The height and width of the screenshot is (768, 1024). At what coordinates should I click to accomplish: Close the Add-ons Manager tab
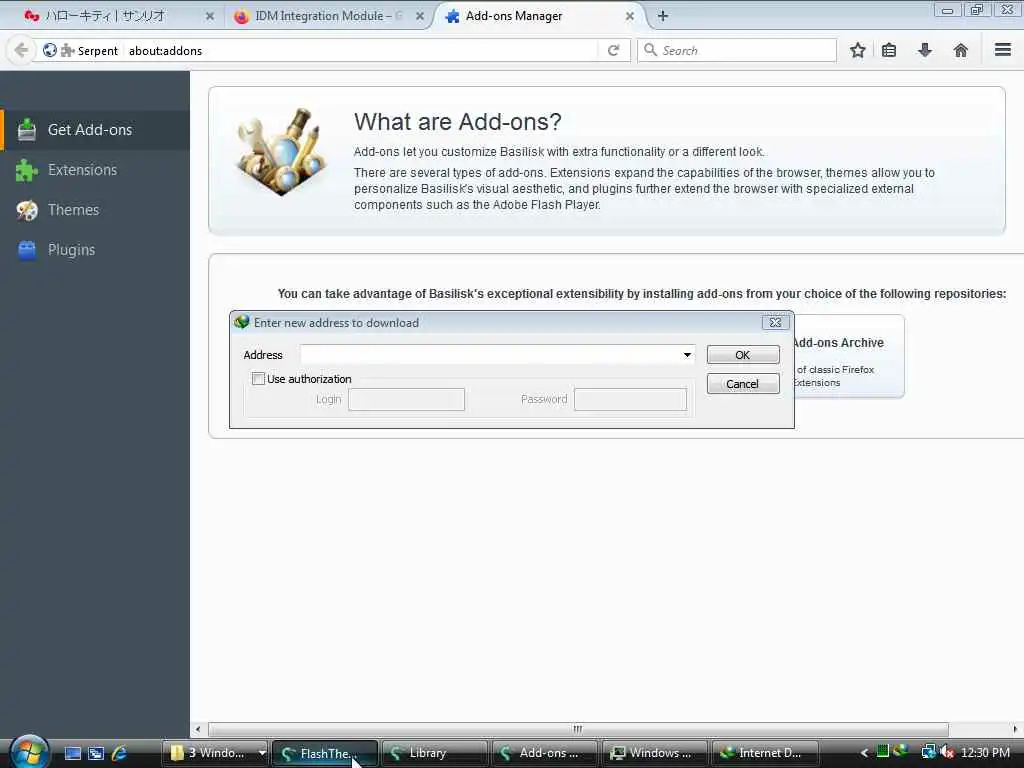[630, 16]
